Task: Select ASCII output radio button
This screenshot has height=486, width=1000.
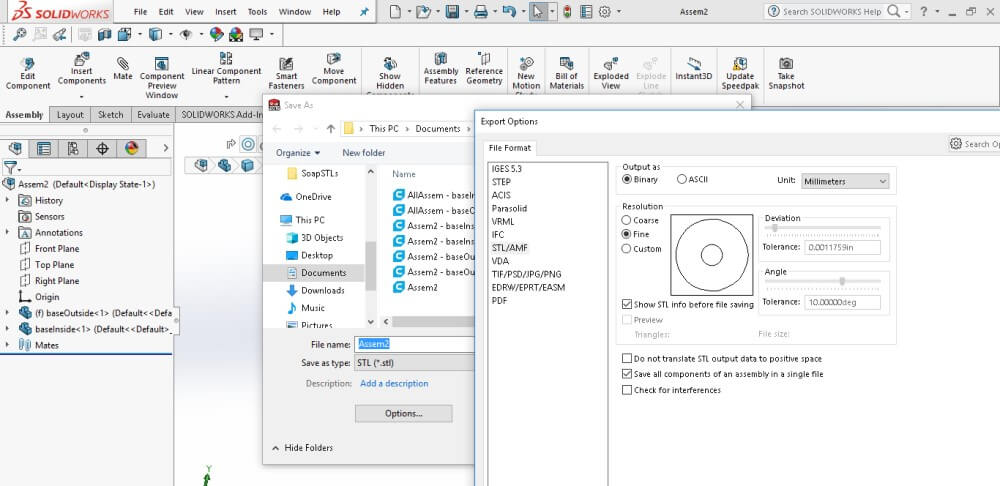Action: point(682,180)
